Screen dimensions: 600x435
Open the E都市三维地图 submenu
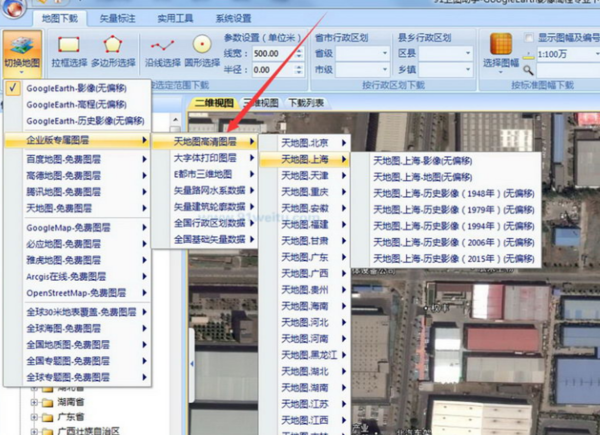205,174
